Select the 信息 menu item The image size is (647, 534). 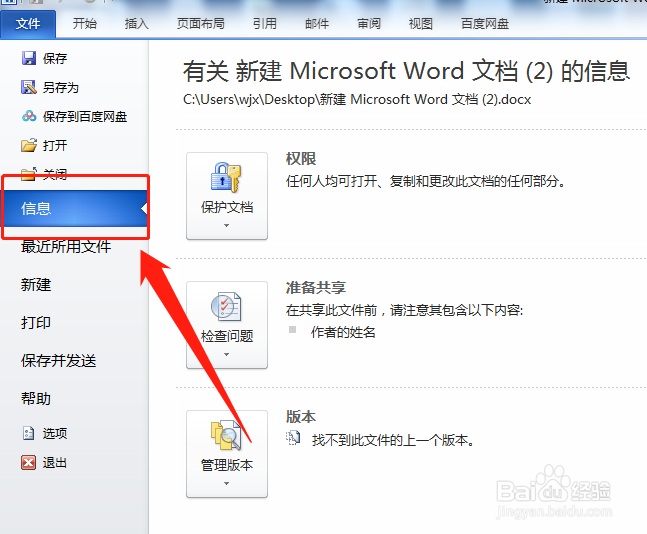tap(75, 208)
